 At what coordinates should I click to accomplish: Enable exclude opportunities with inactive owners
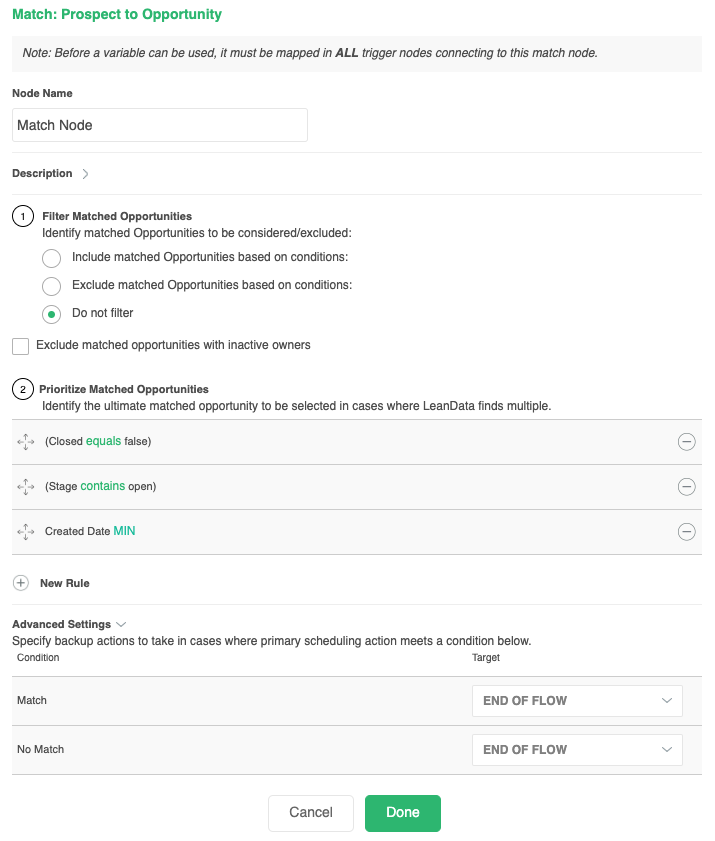(20, 346)
